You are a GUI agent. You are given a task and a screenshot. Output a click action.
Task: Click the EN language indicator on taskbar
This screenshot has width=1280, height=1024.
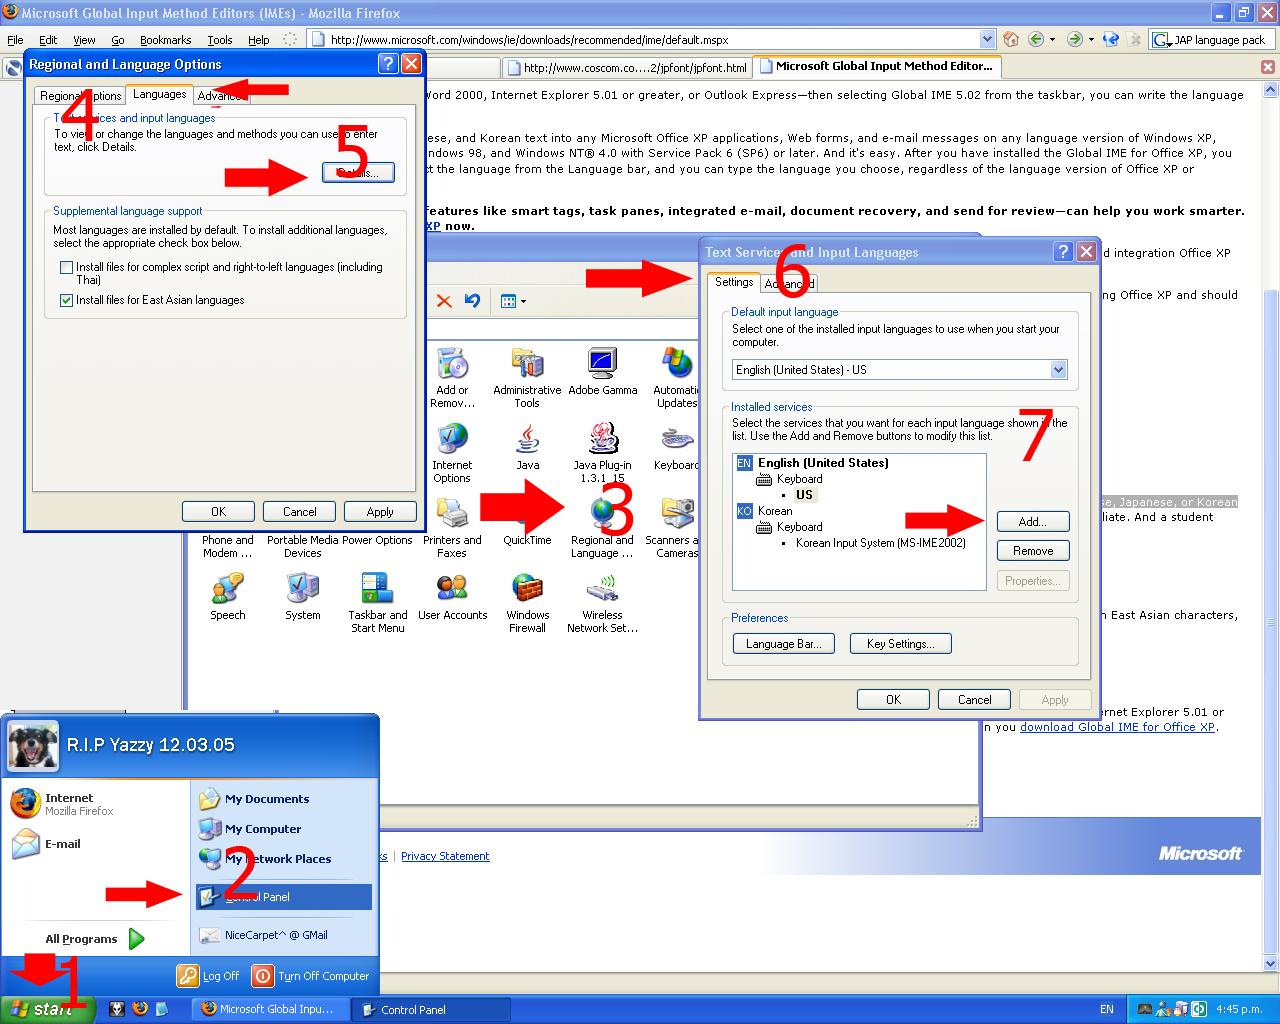coord(1107,1009)
